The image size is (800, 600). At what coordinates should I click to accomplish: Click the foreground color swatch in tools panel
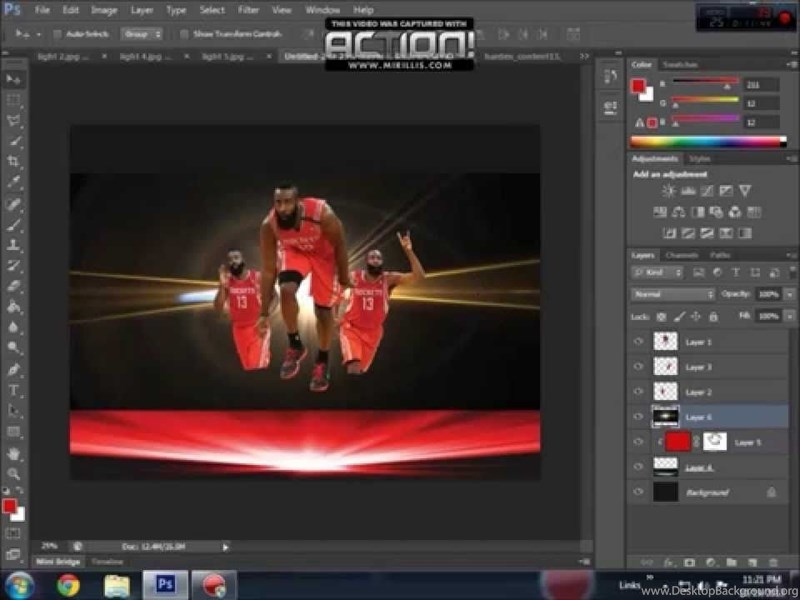coord(10,507)
